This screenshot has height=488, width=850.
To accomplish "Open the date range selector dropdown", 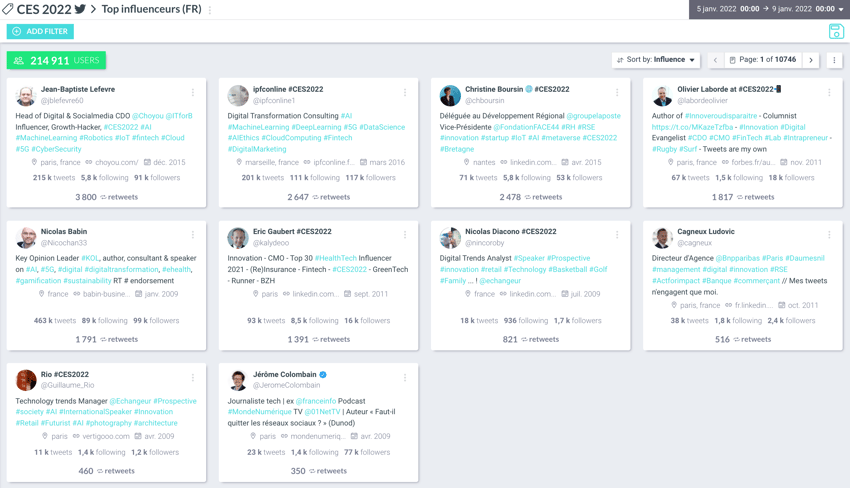I will (x=769, y=9).
